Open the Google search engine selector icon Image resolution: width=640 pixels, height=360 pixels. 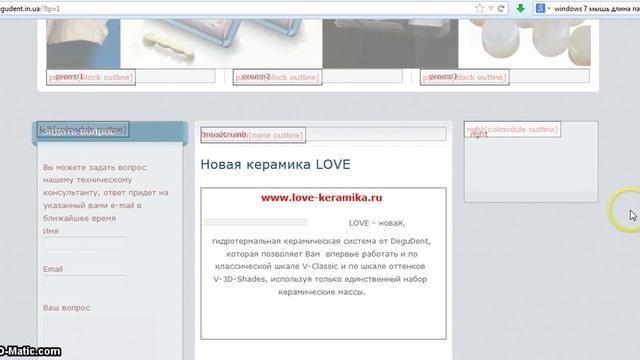(540, 8)
